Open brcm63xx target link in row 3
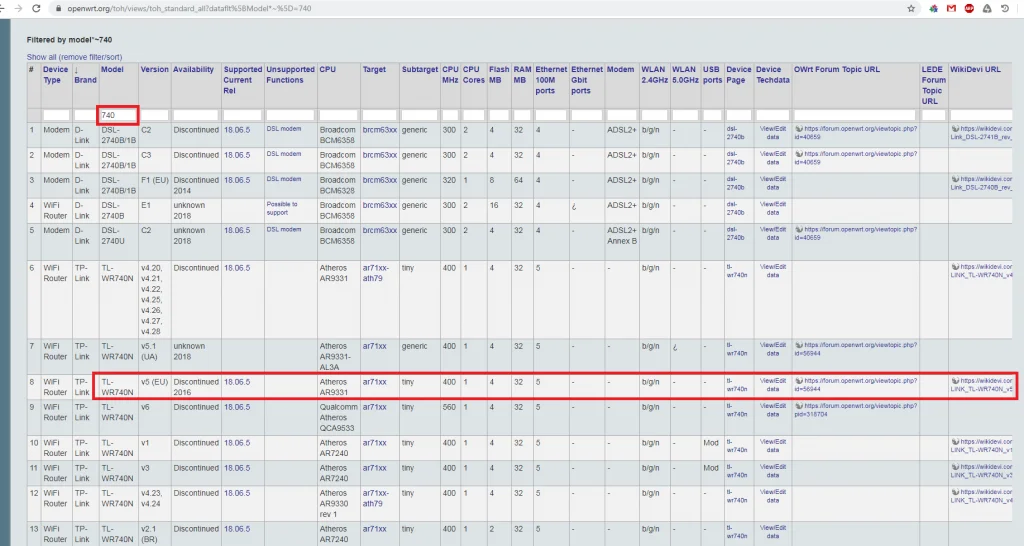 click(379, 180)
